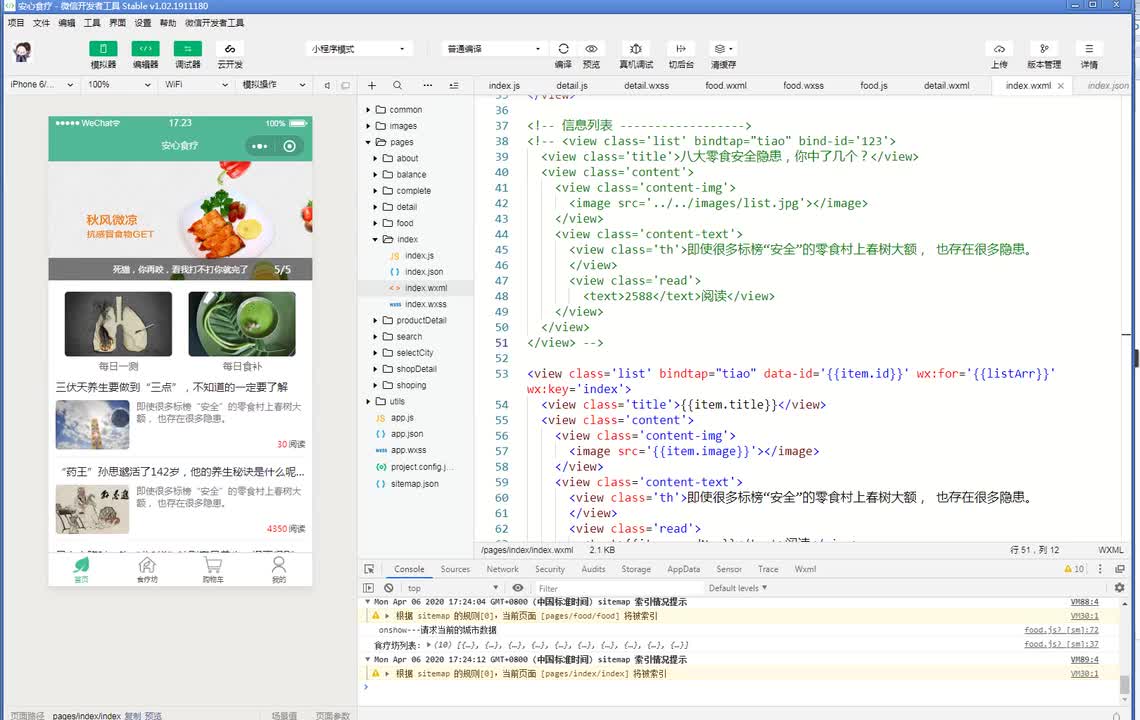Open the 详情 details panel
Image resolution: width=1140 pixels, height=720 pixels.
click(1089, 49)
